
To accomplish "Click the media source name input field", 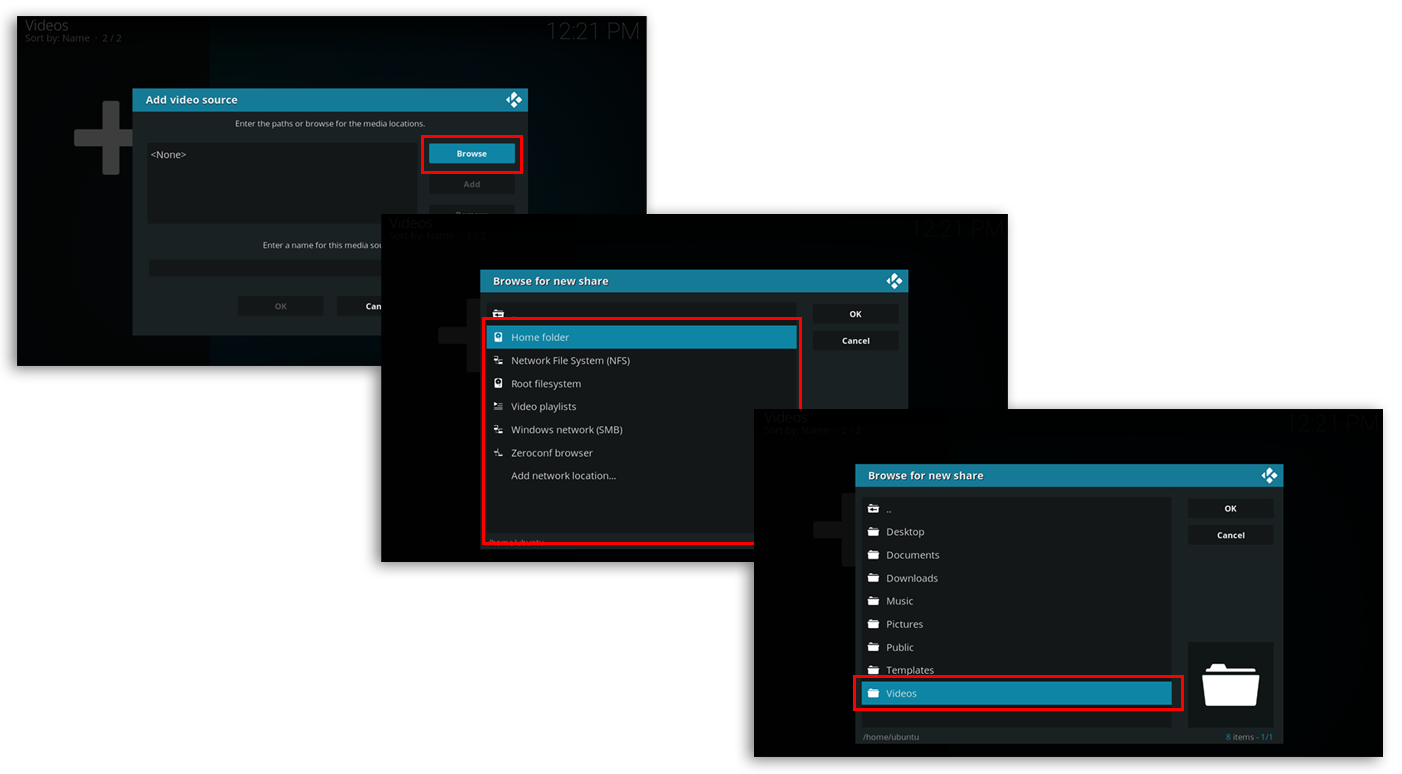I will click(x=265, y=268).
